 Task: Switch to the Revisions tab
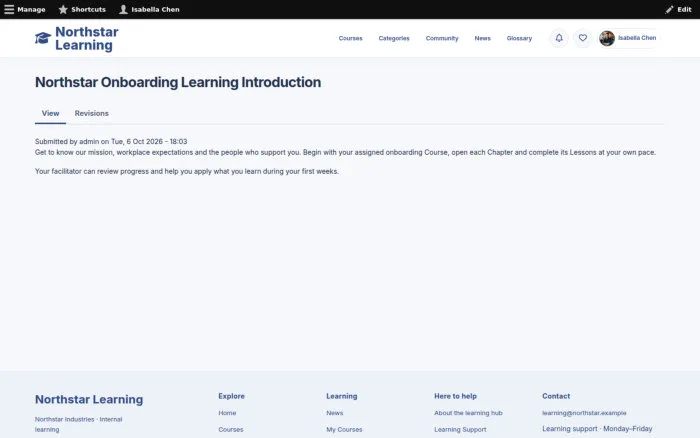[92, 113]
